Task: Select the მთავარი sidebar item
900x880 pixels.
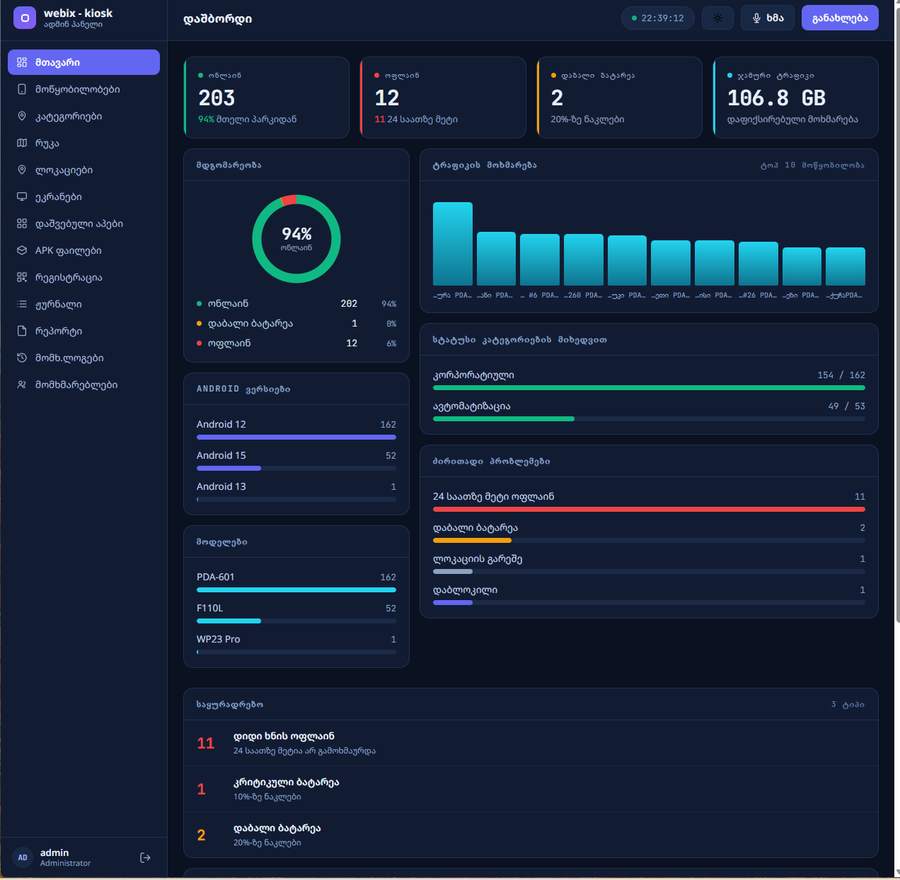Action: point(84,62)
